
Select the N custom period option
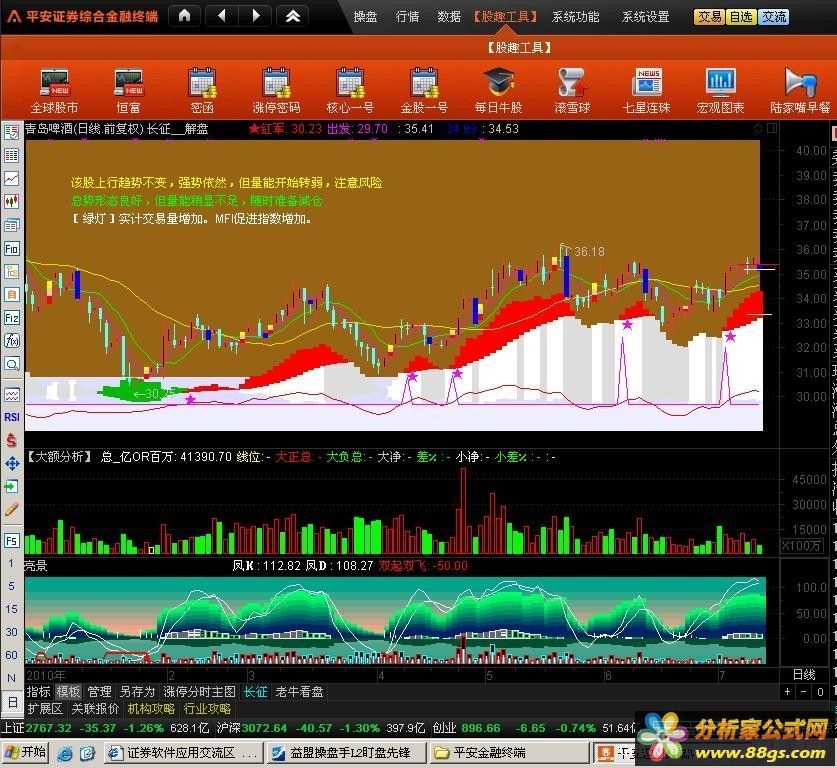11,678
